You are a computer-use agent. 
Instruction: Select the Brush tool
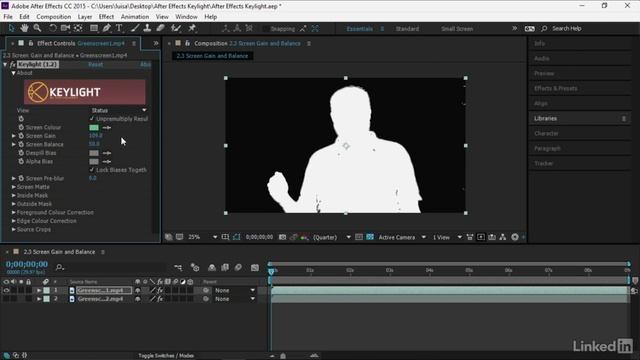(135, 28)
